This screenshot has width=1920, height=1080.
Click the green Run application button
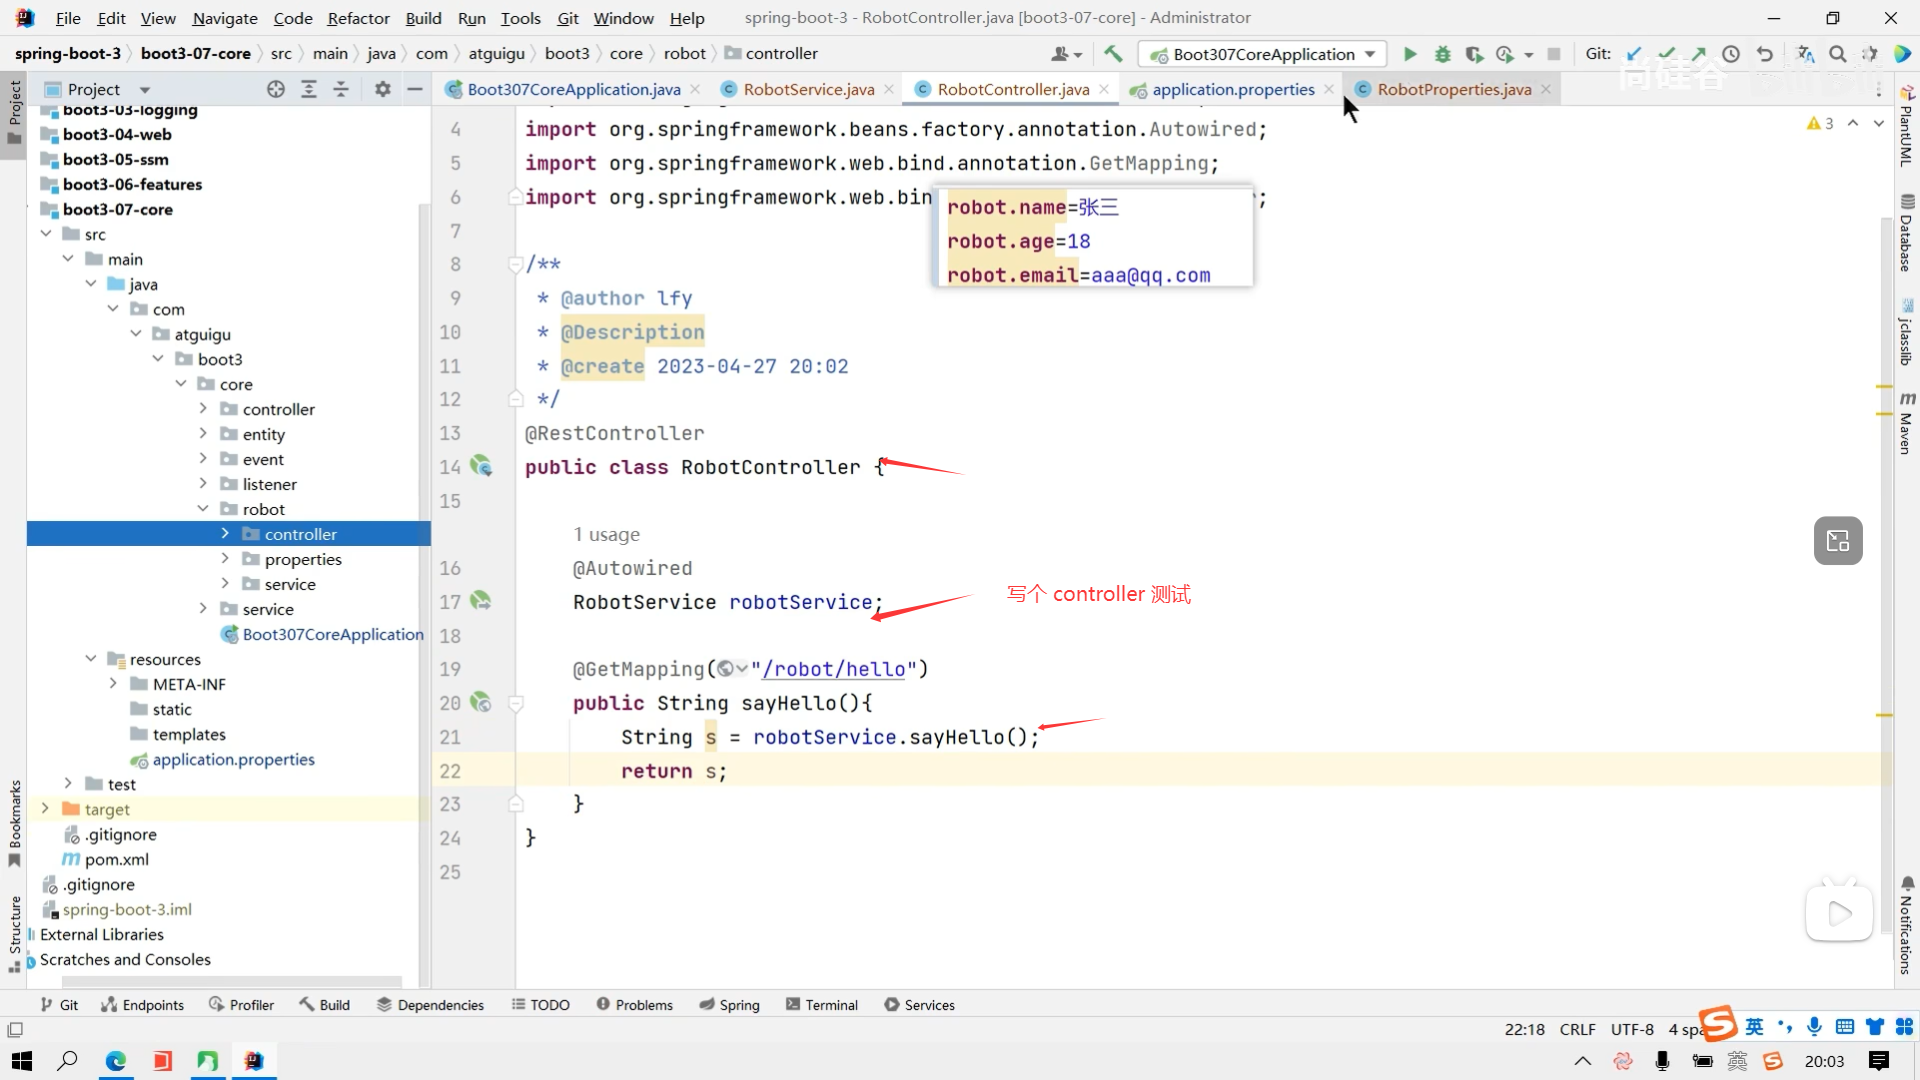click(1410, 54)
